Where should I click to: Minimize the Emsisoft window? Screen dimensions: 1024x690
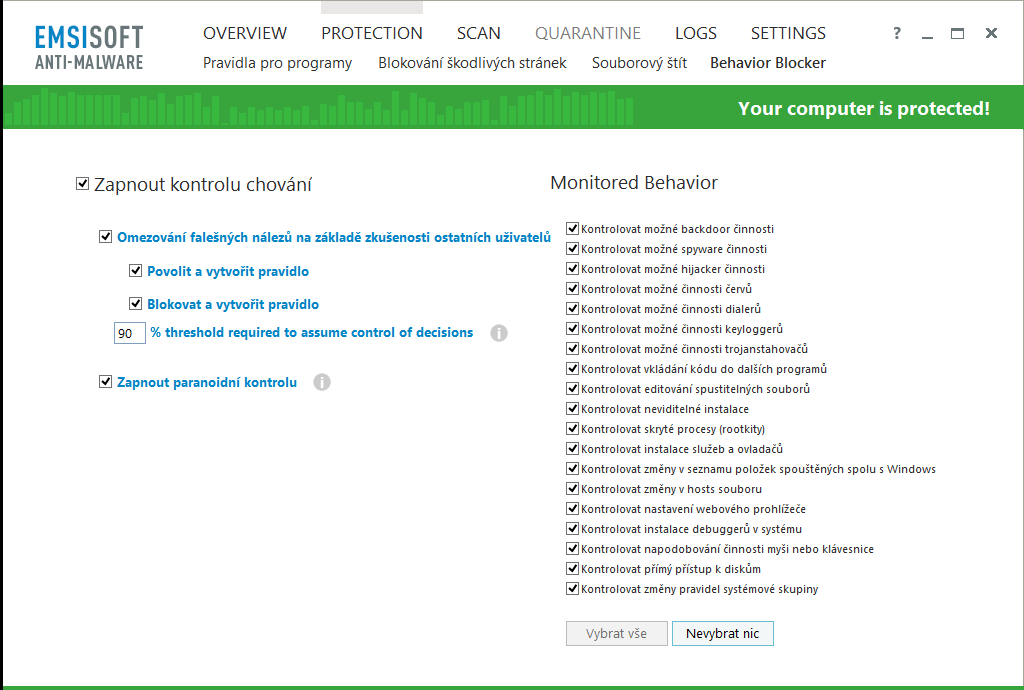point(927,34)
